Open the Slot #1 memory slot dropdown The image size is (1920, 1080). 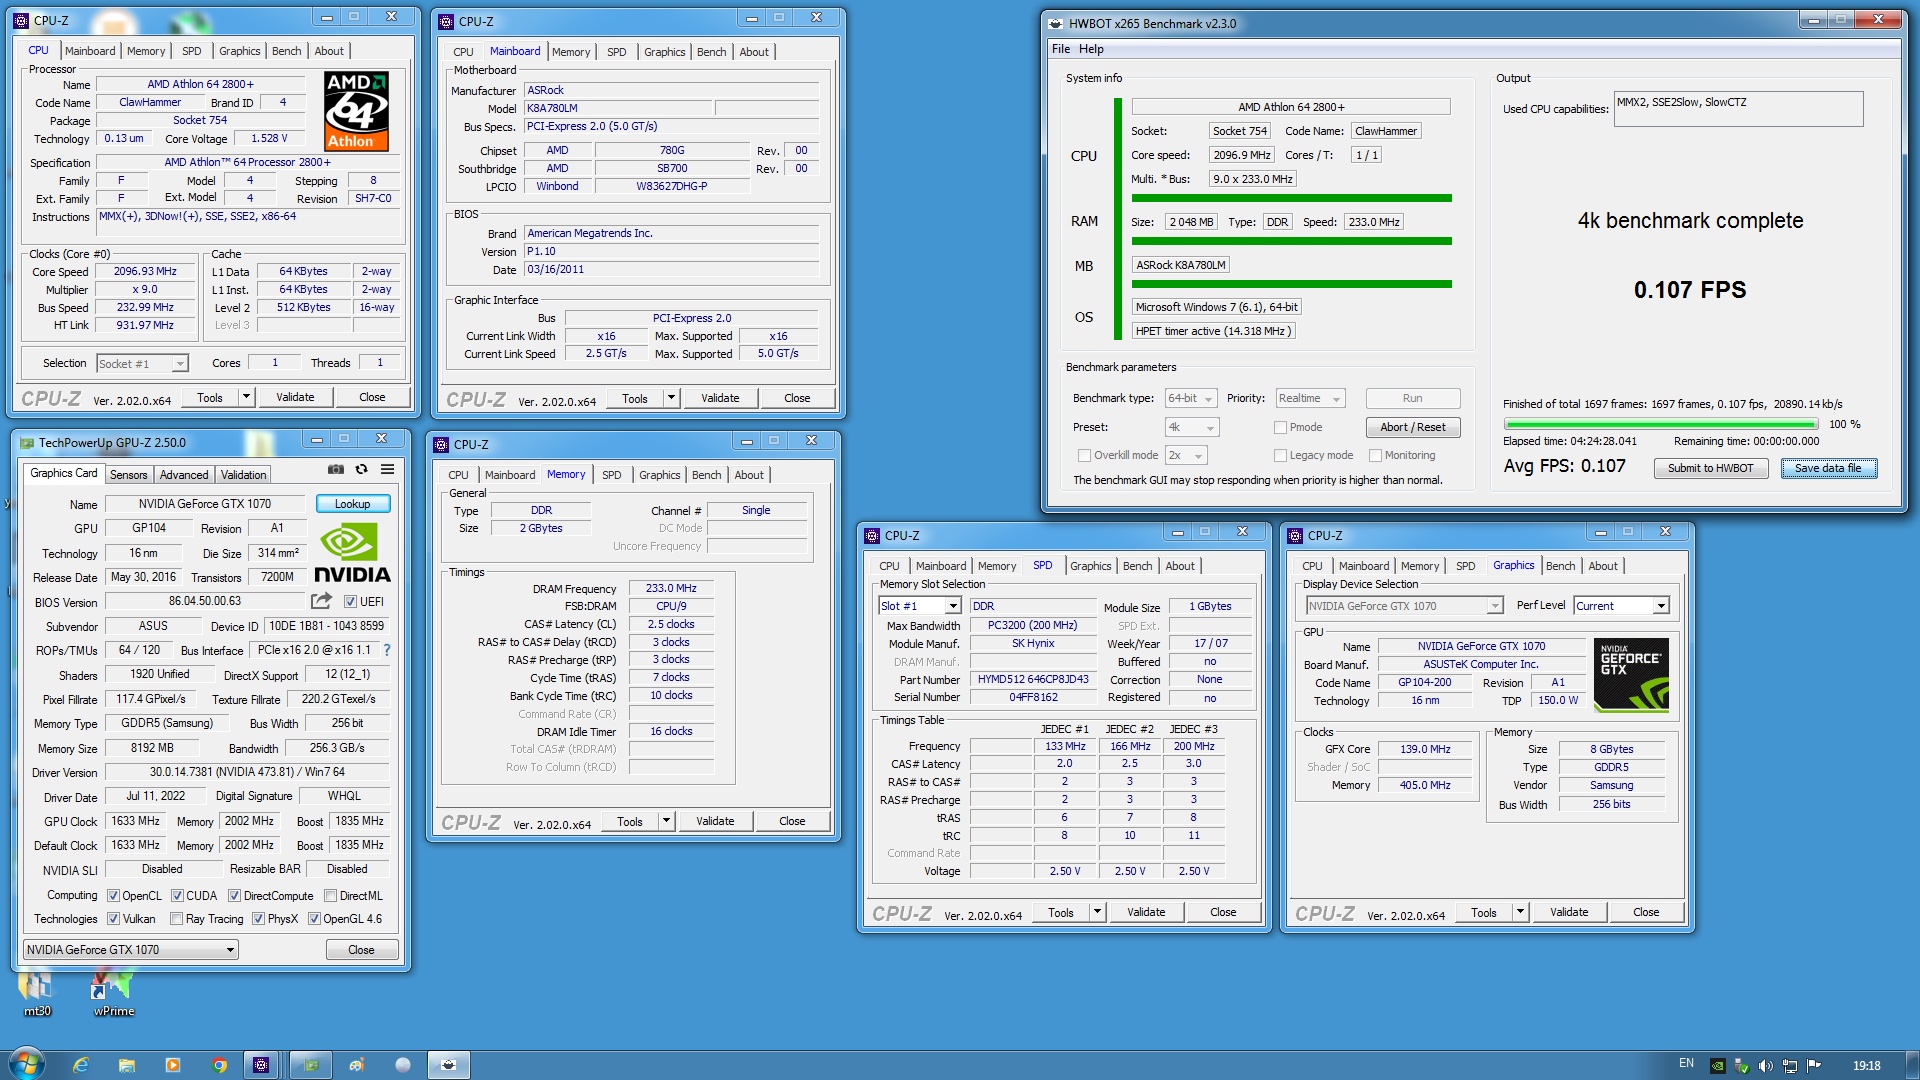pyautogui.click(x=920, y=606)
